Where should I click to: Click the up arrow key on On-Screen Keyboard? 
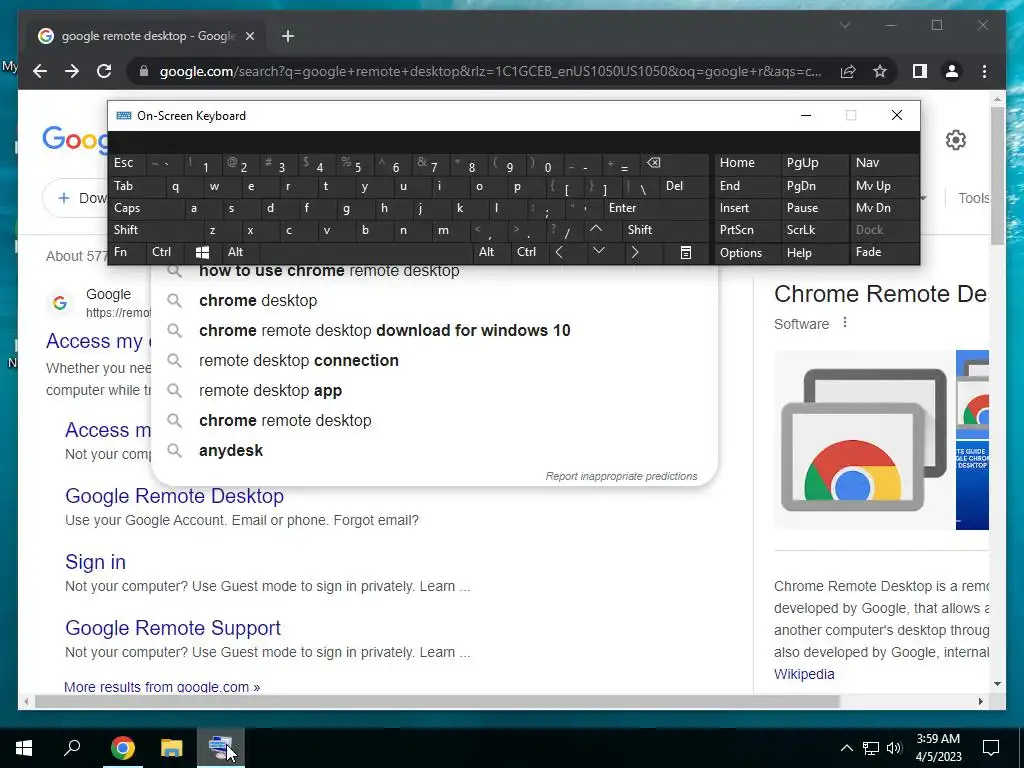tap(596, 229)
